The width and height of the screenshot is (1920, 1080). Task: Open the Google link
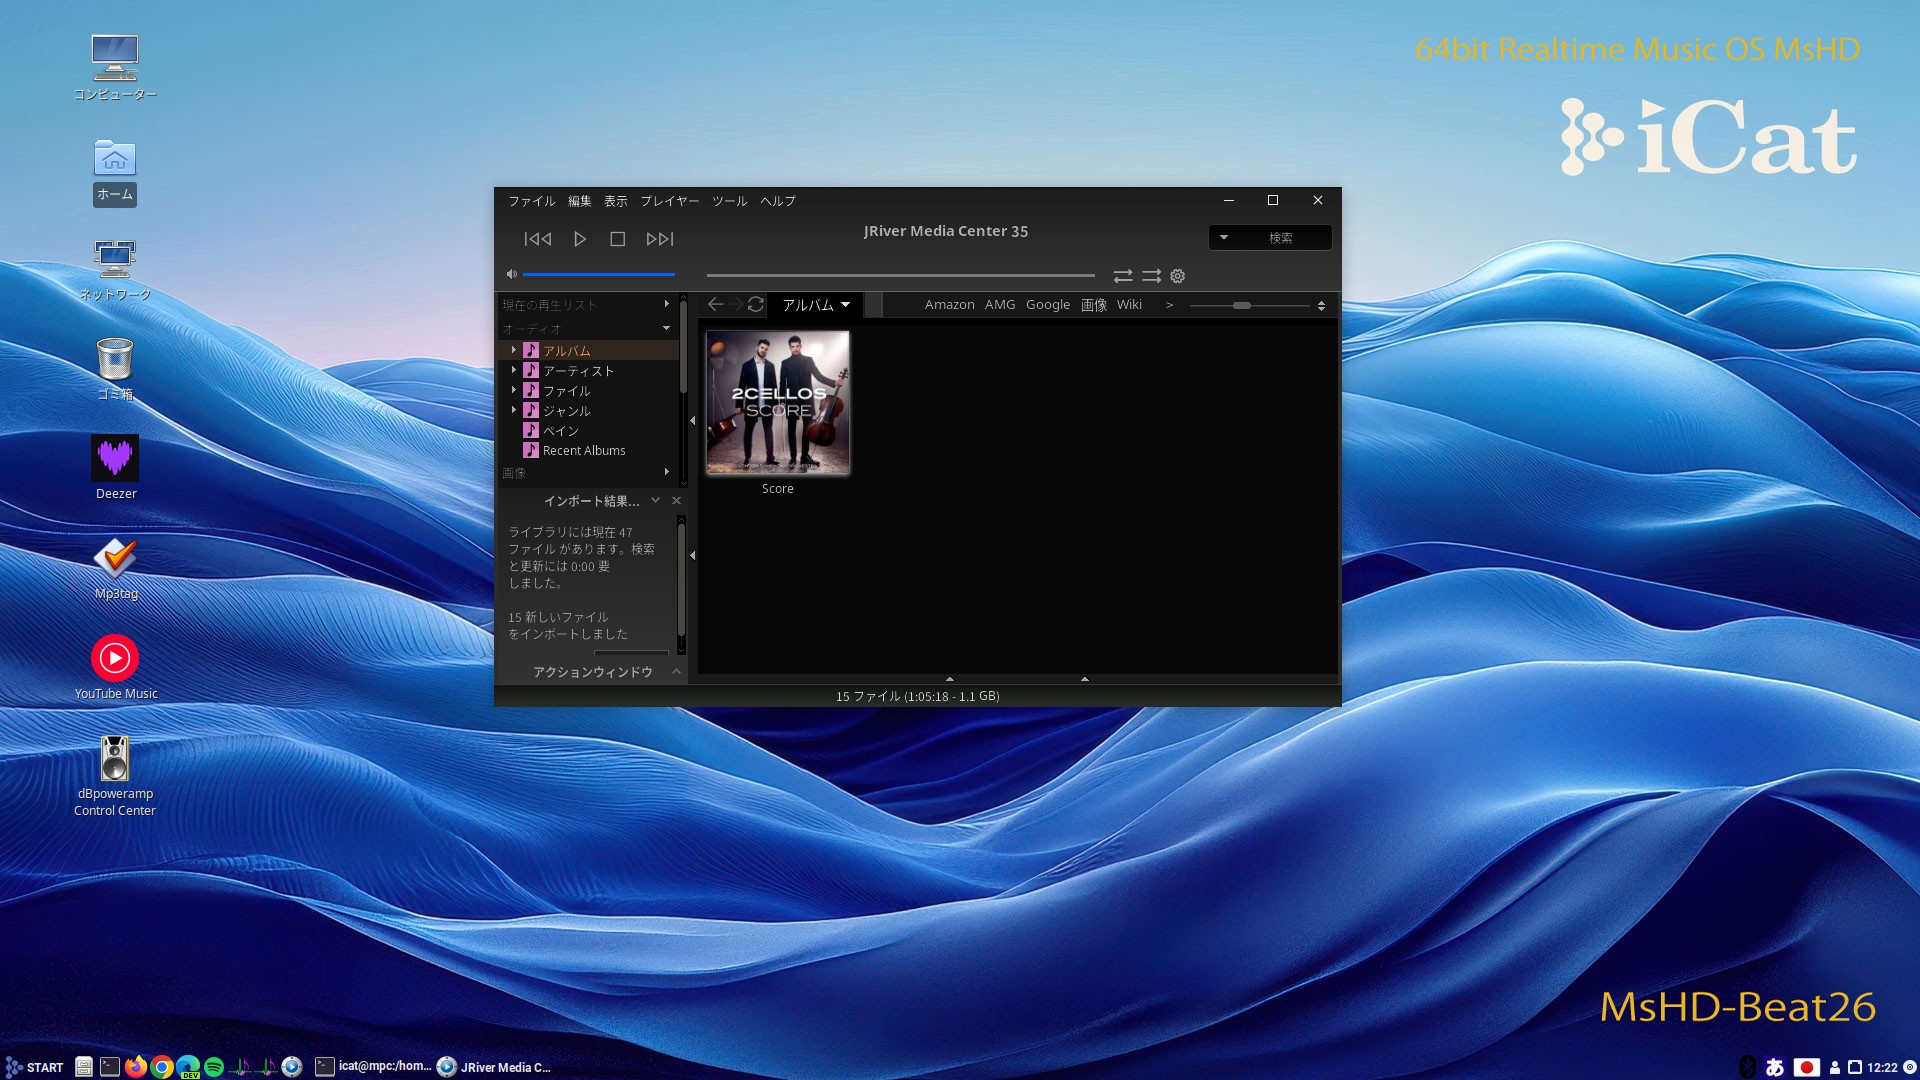pos(1048,305)
